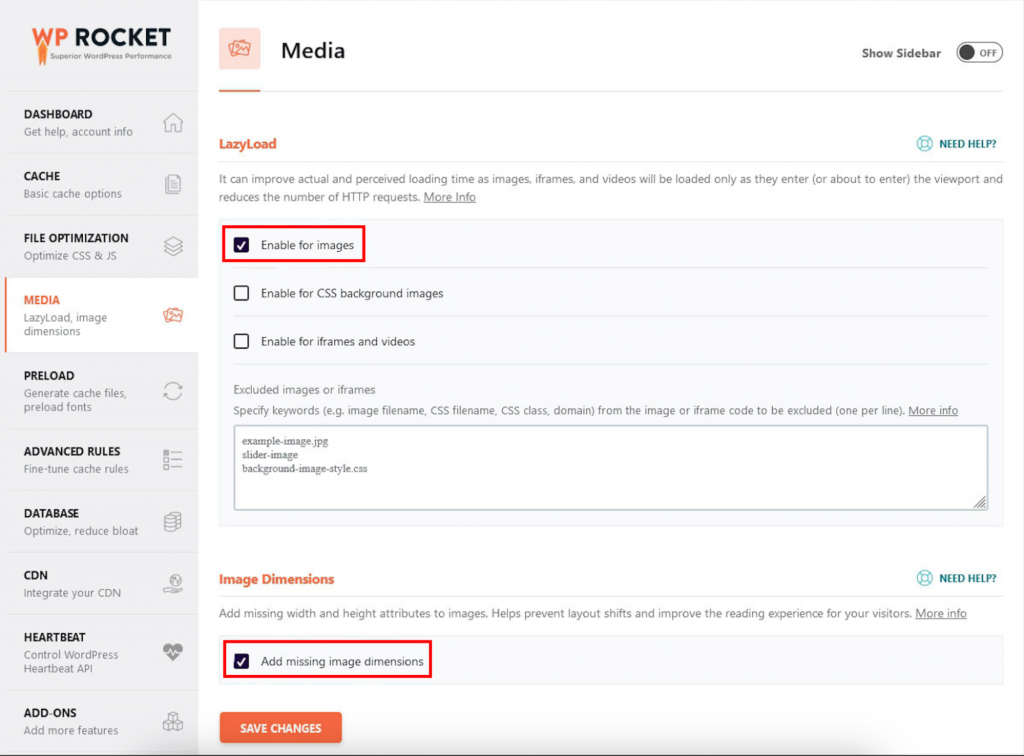Disable the Enable for images checkbox
This screenshot has width=1024, height=756.
pos(241,243)
